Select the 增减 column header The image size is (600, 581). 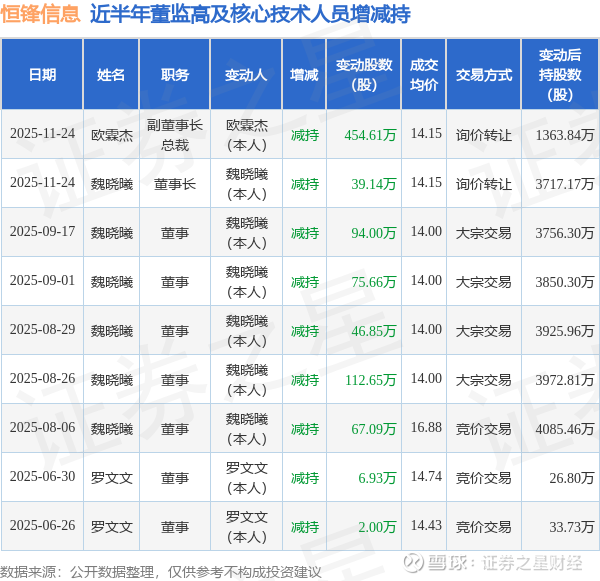[x=304, y=75]
